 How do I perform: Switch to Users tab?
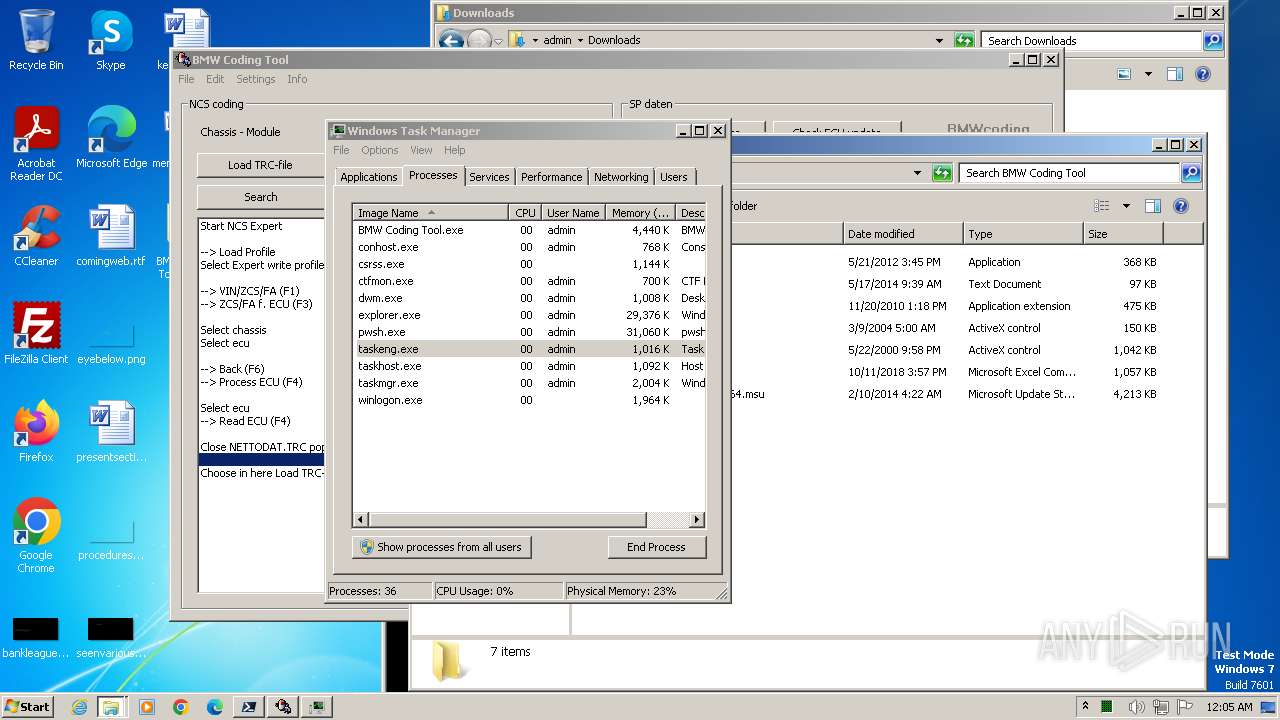tap(674, 177)
